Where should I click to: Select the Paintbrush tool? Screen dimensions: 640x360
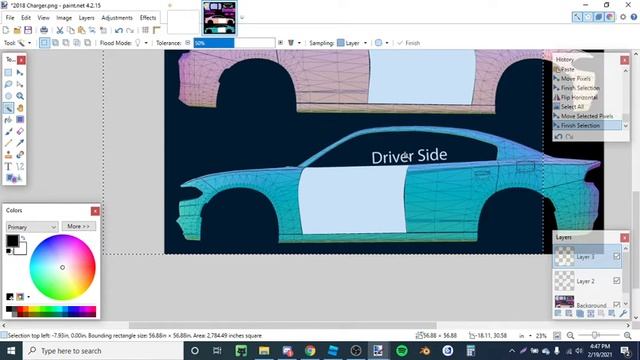click(x=8, y=131)
